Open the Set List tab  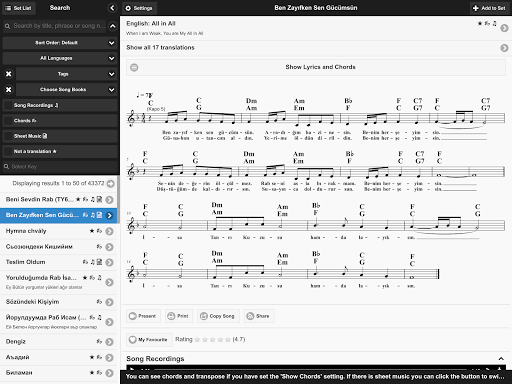click(19, 8)
